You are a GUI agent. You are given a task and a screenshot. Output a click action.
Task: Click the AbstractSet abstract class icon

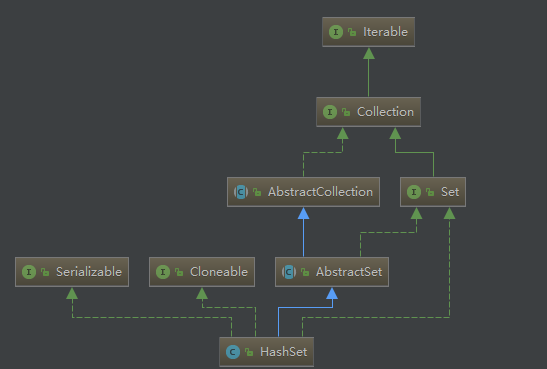tap(289, 272)
